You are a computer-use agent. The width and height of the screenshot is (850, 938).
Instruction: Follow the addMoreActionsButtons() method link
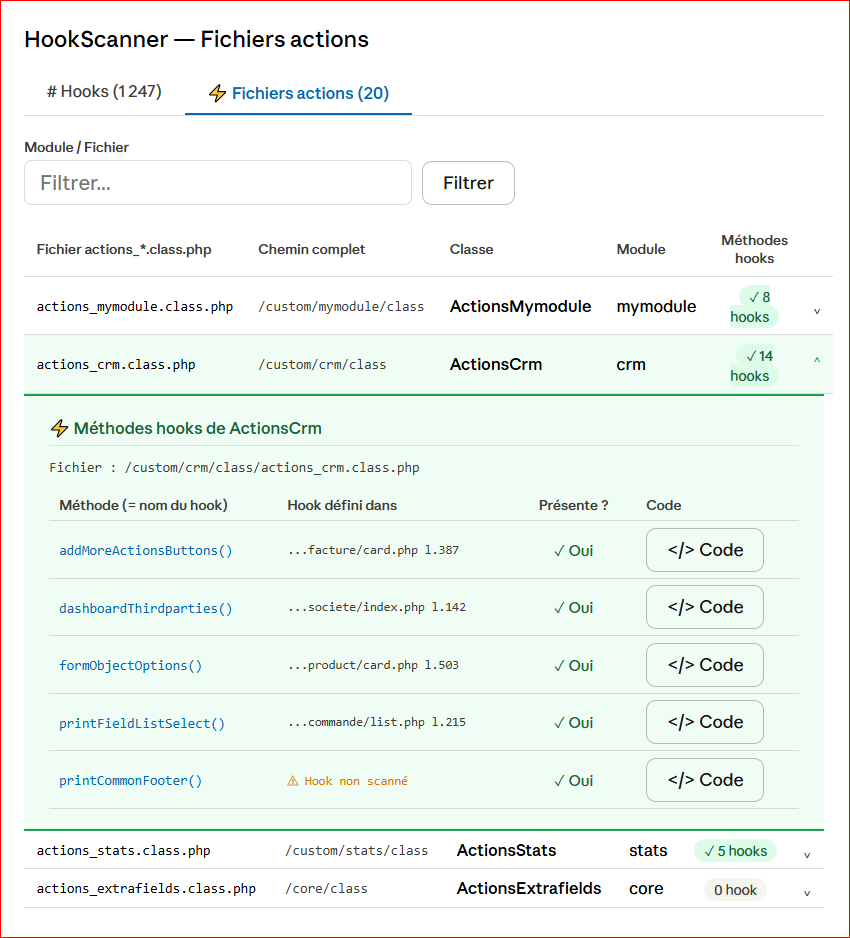click(146, 550)
